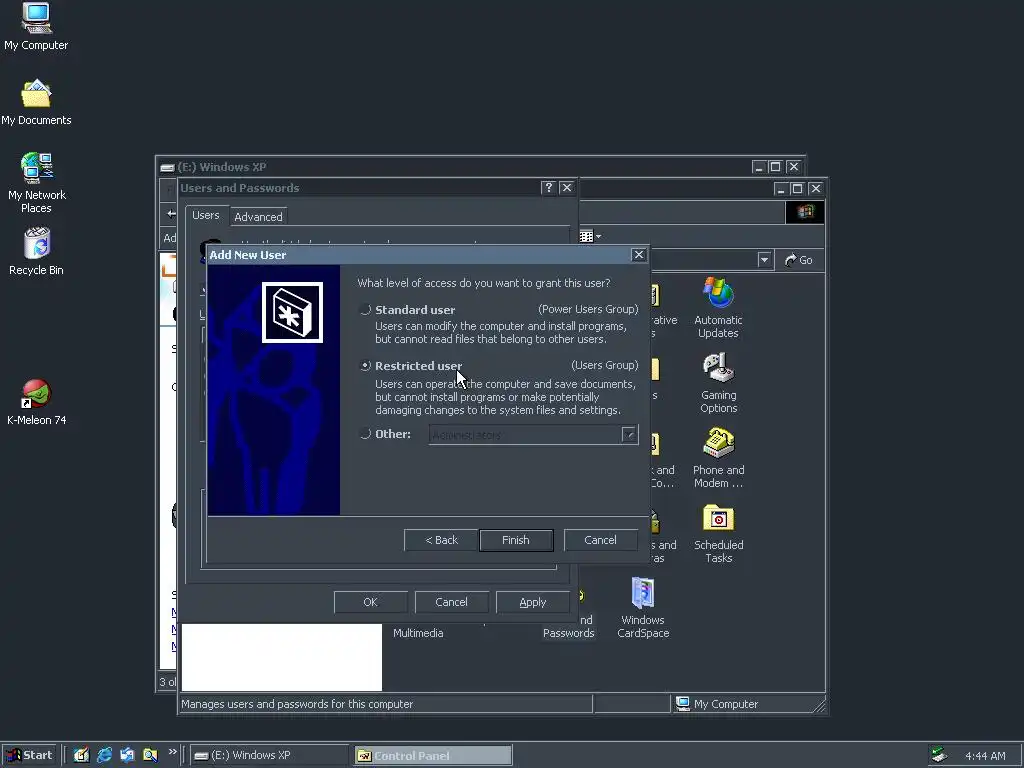
Task: Open Gaming Options in Control Panel
Action: click(x=718, y=383)
